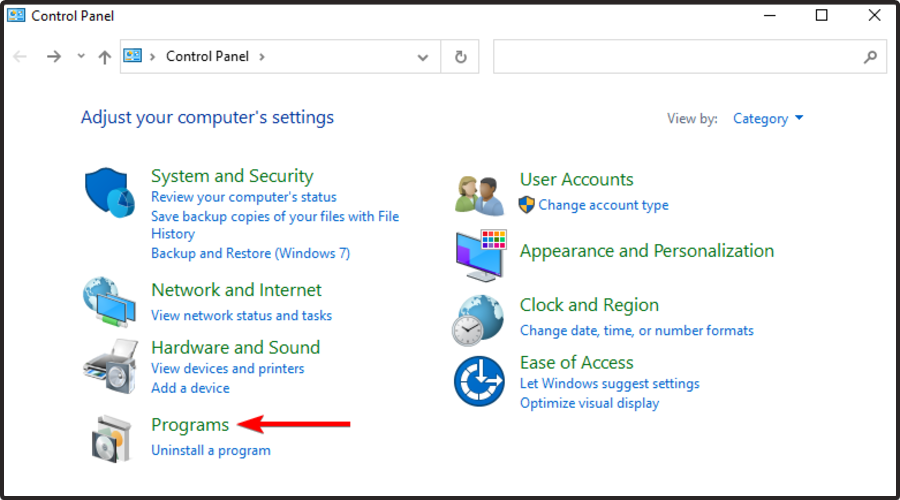Go up one folder level
The image size is (900, 500).
coord(104,57)
